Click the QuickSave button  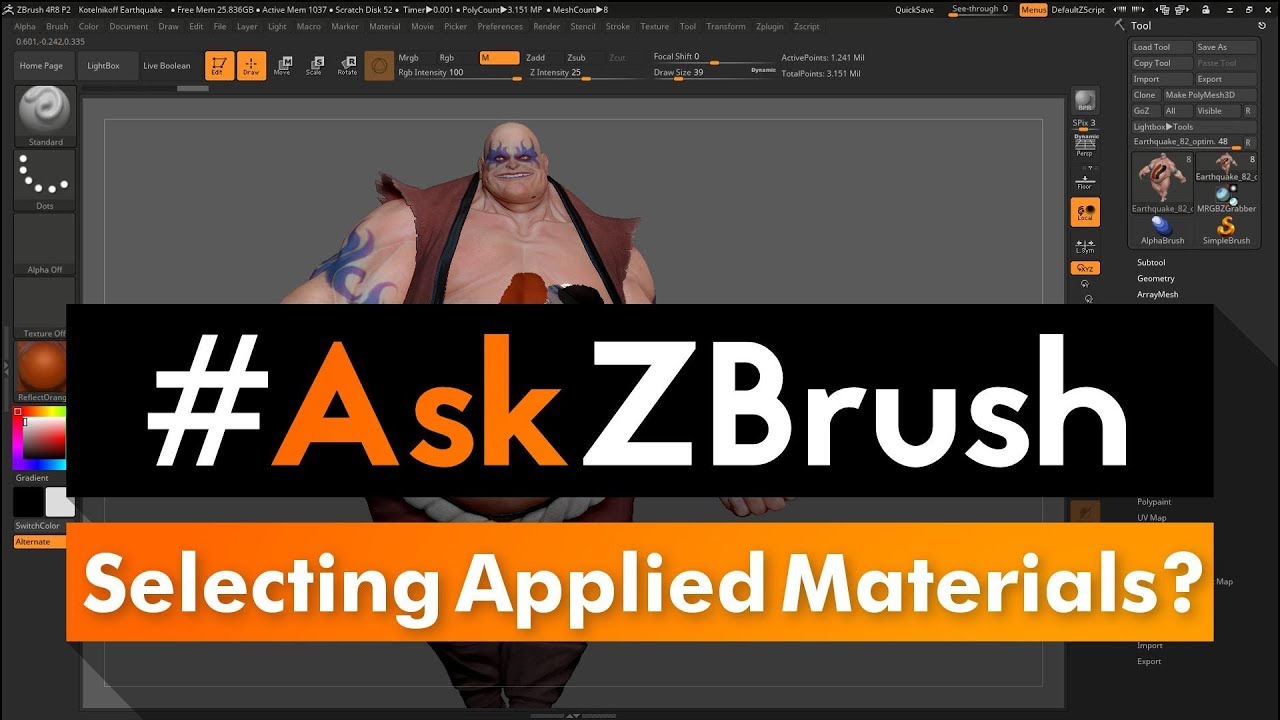(914, 9)
